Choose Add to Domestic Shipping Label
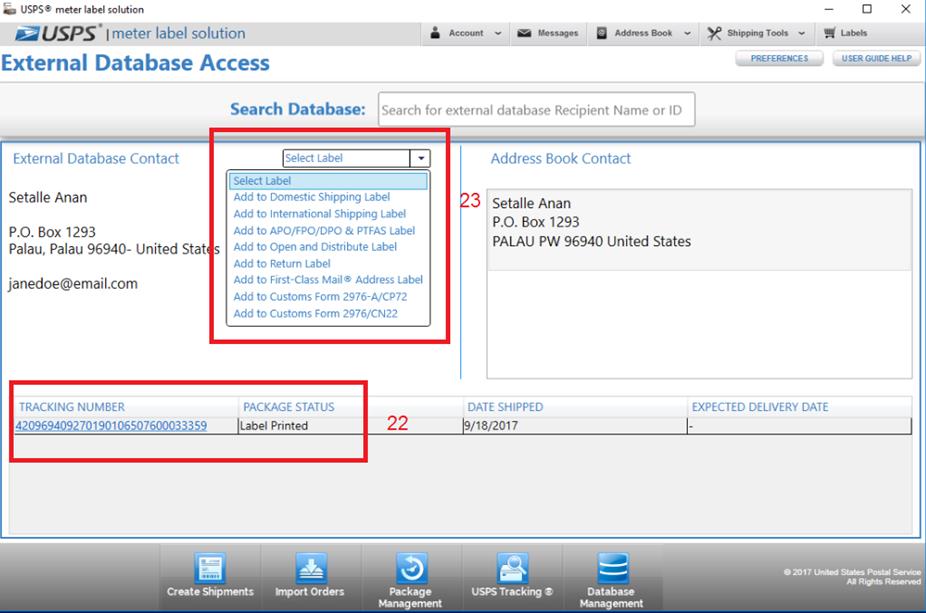Viewport: 926px width, 613px height. click(312, 197)
